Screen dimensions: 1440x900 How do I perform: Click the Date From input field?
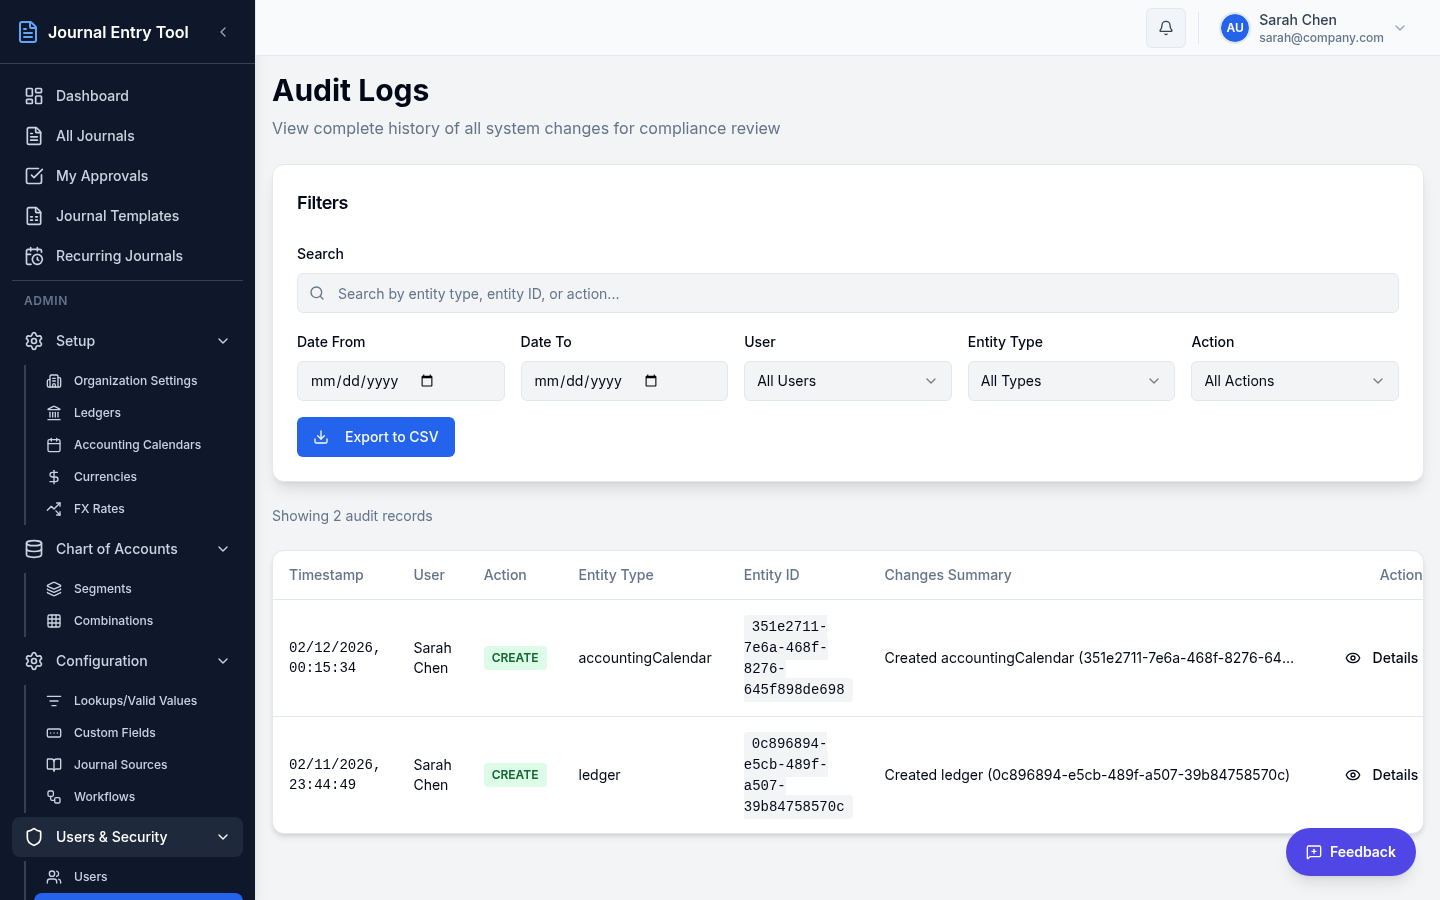400,381
